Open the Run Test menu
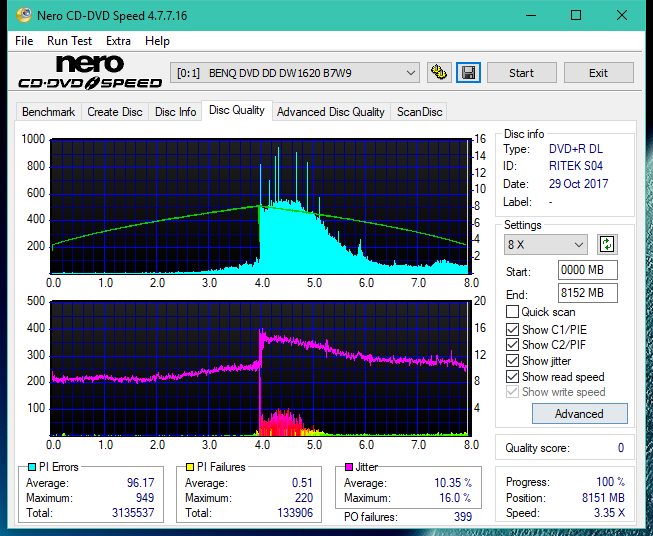The width and height of the screenshot is (653, 536). 69,41
